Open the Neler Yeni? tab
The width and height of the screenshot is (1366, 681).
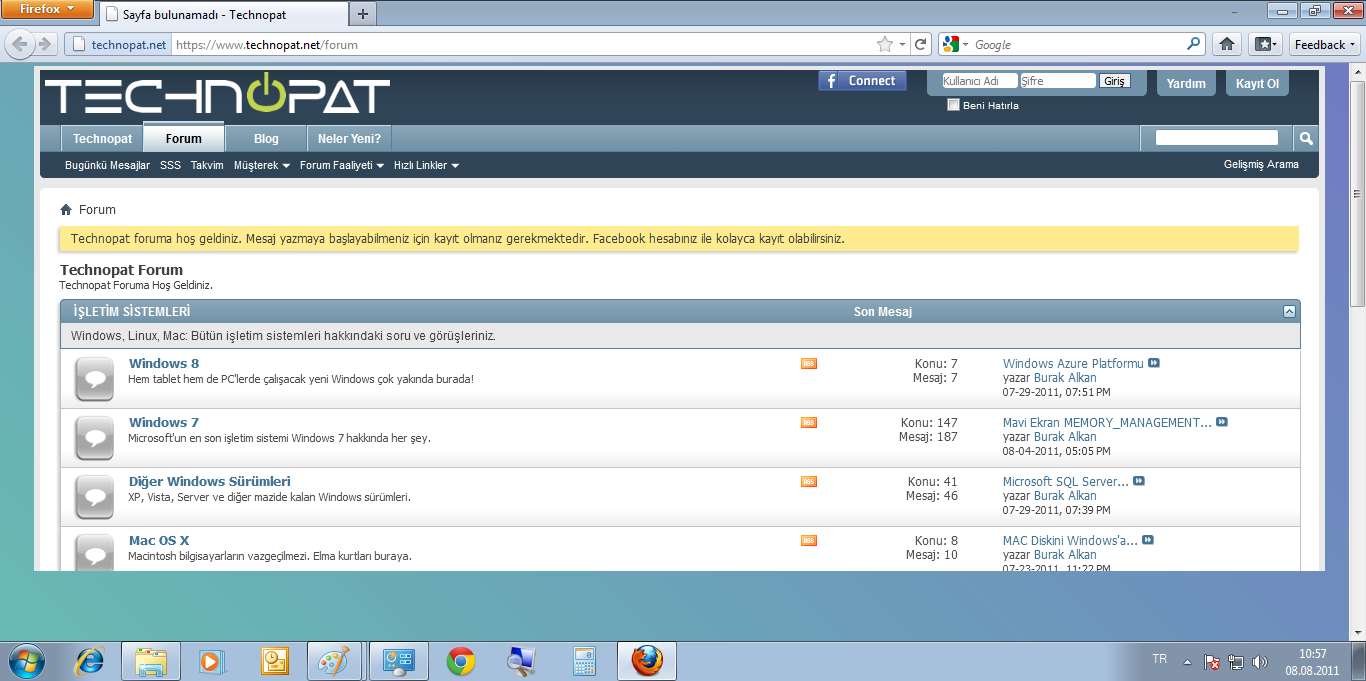349,139
